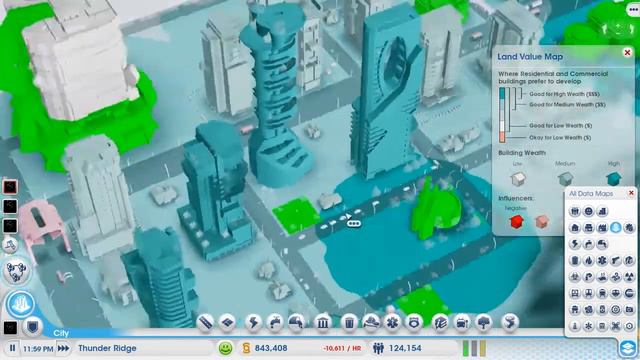The height and width of the screenshot is (360, 640).
Task: Toggle the highlighted Land Value data map
Action: click(x=616, y=227)
